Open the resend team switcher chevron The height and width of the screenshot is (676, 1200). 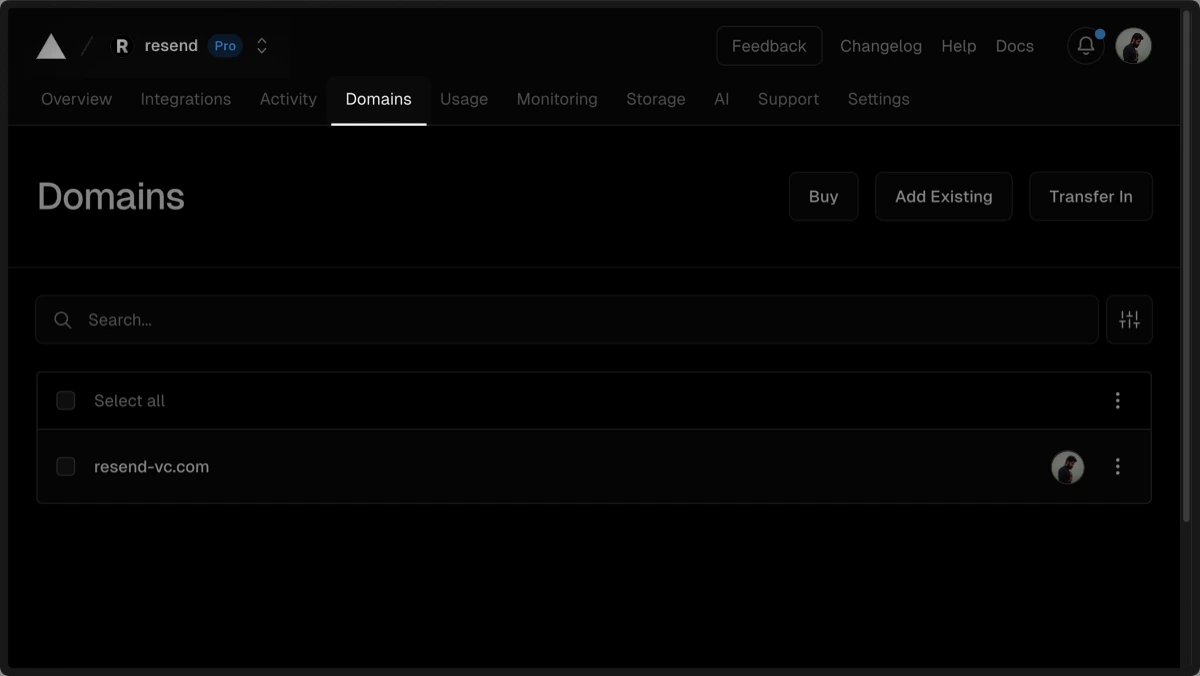click(260, 45)
